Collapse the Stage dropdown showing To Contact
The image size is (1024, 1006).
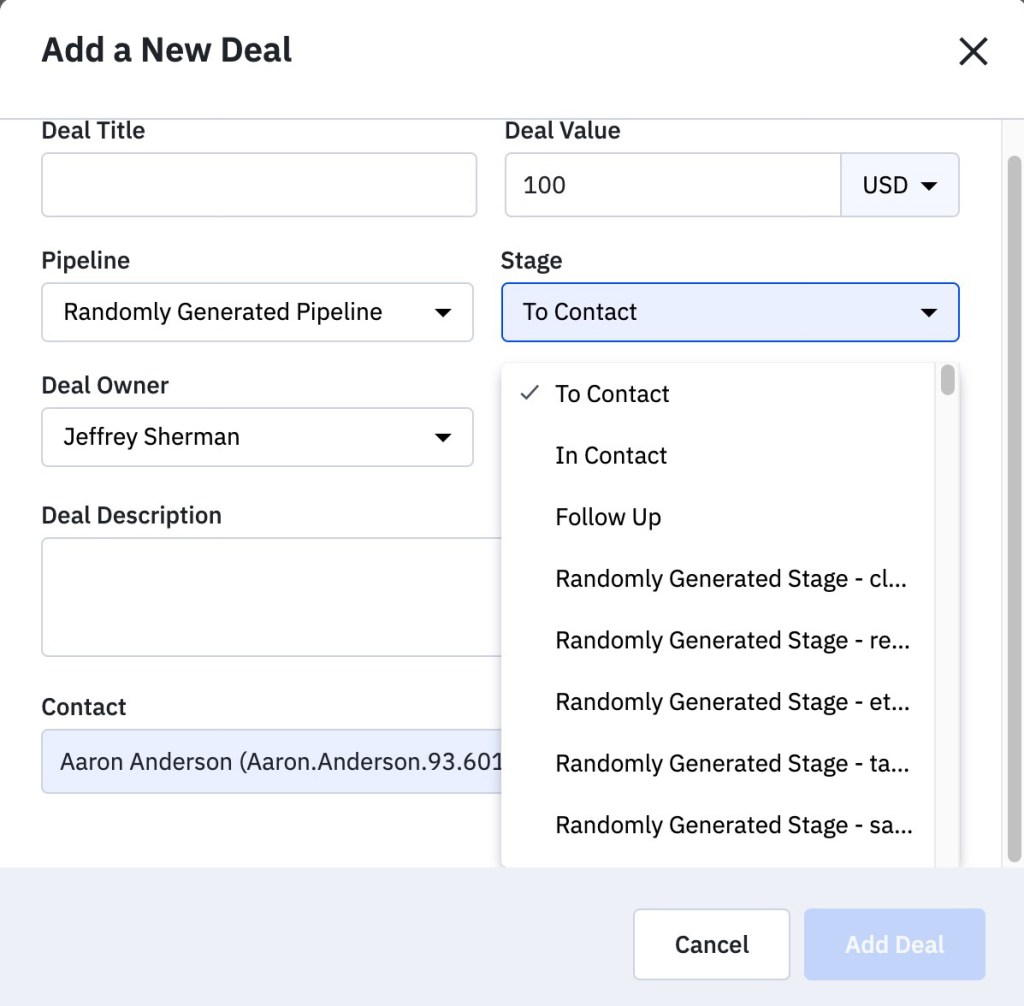[729, 312]
